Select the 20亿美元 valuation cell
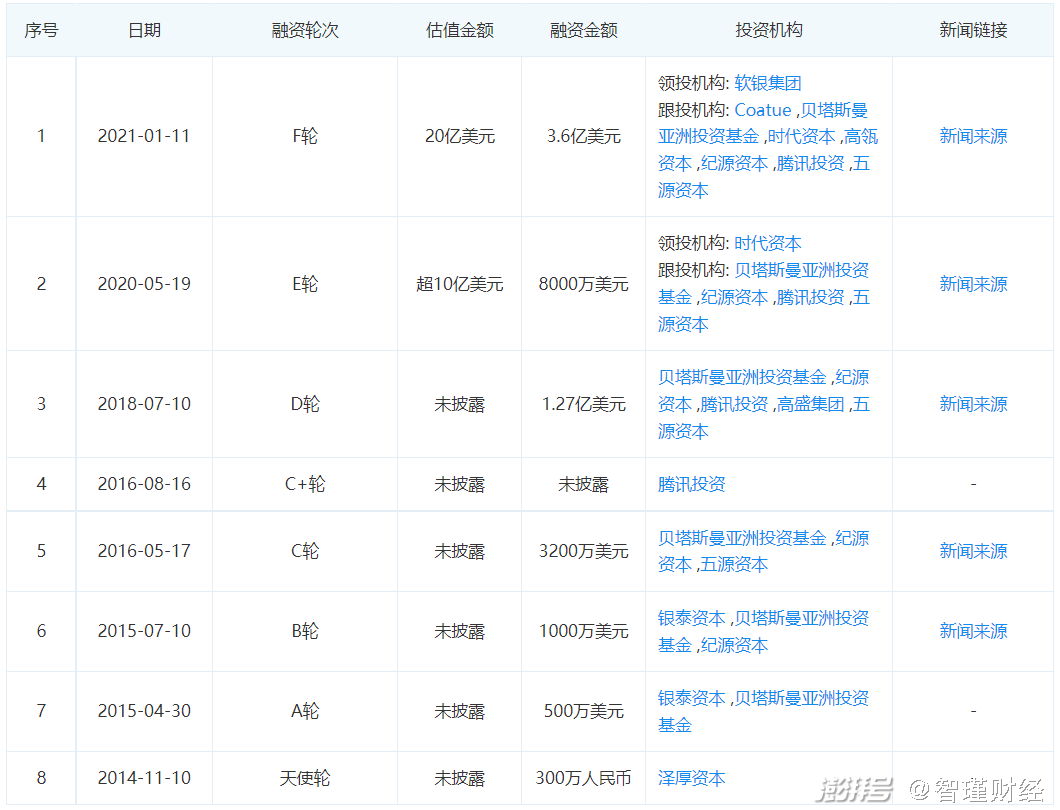Image resolution: width=1060 pixels, height=810 pixels. coord(459,136)
